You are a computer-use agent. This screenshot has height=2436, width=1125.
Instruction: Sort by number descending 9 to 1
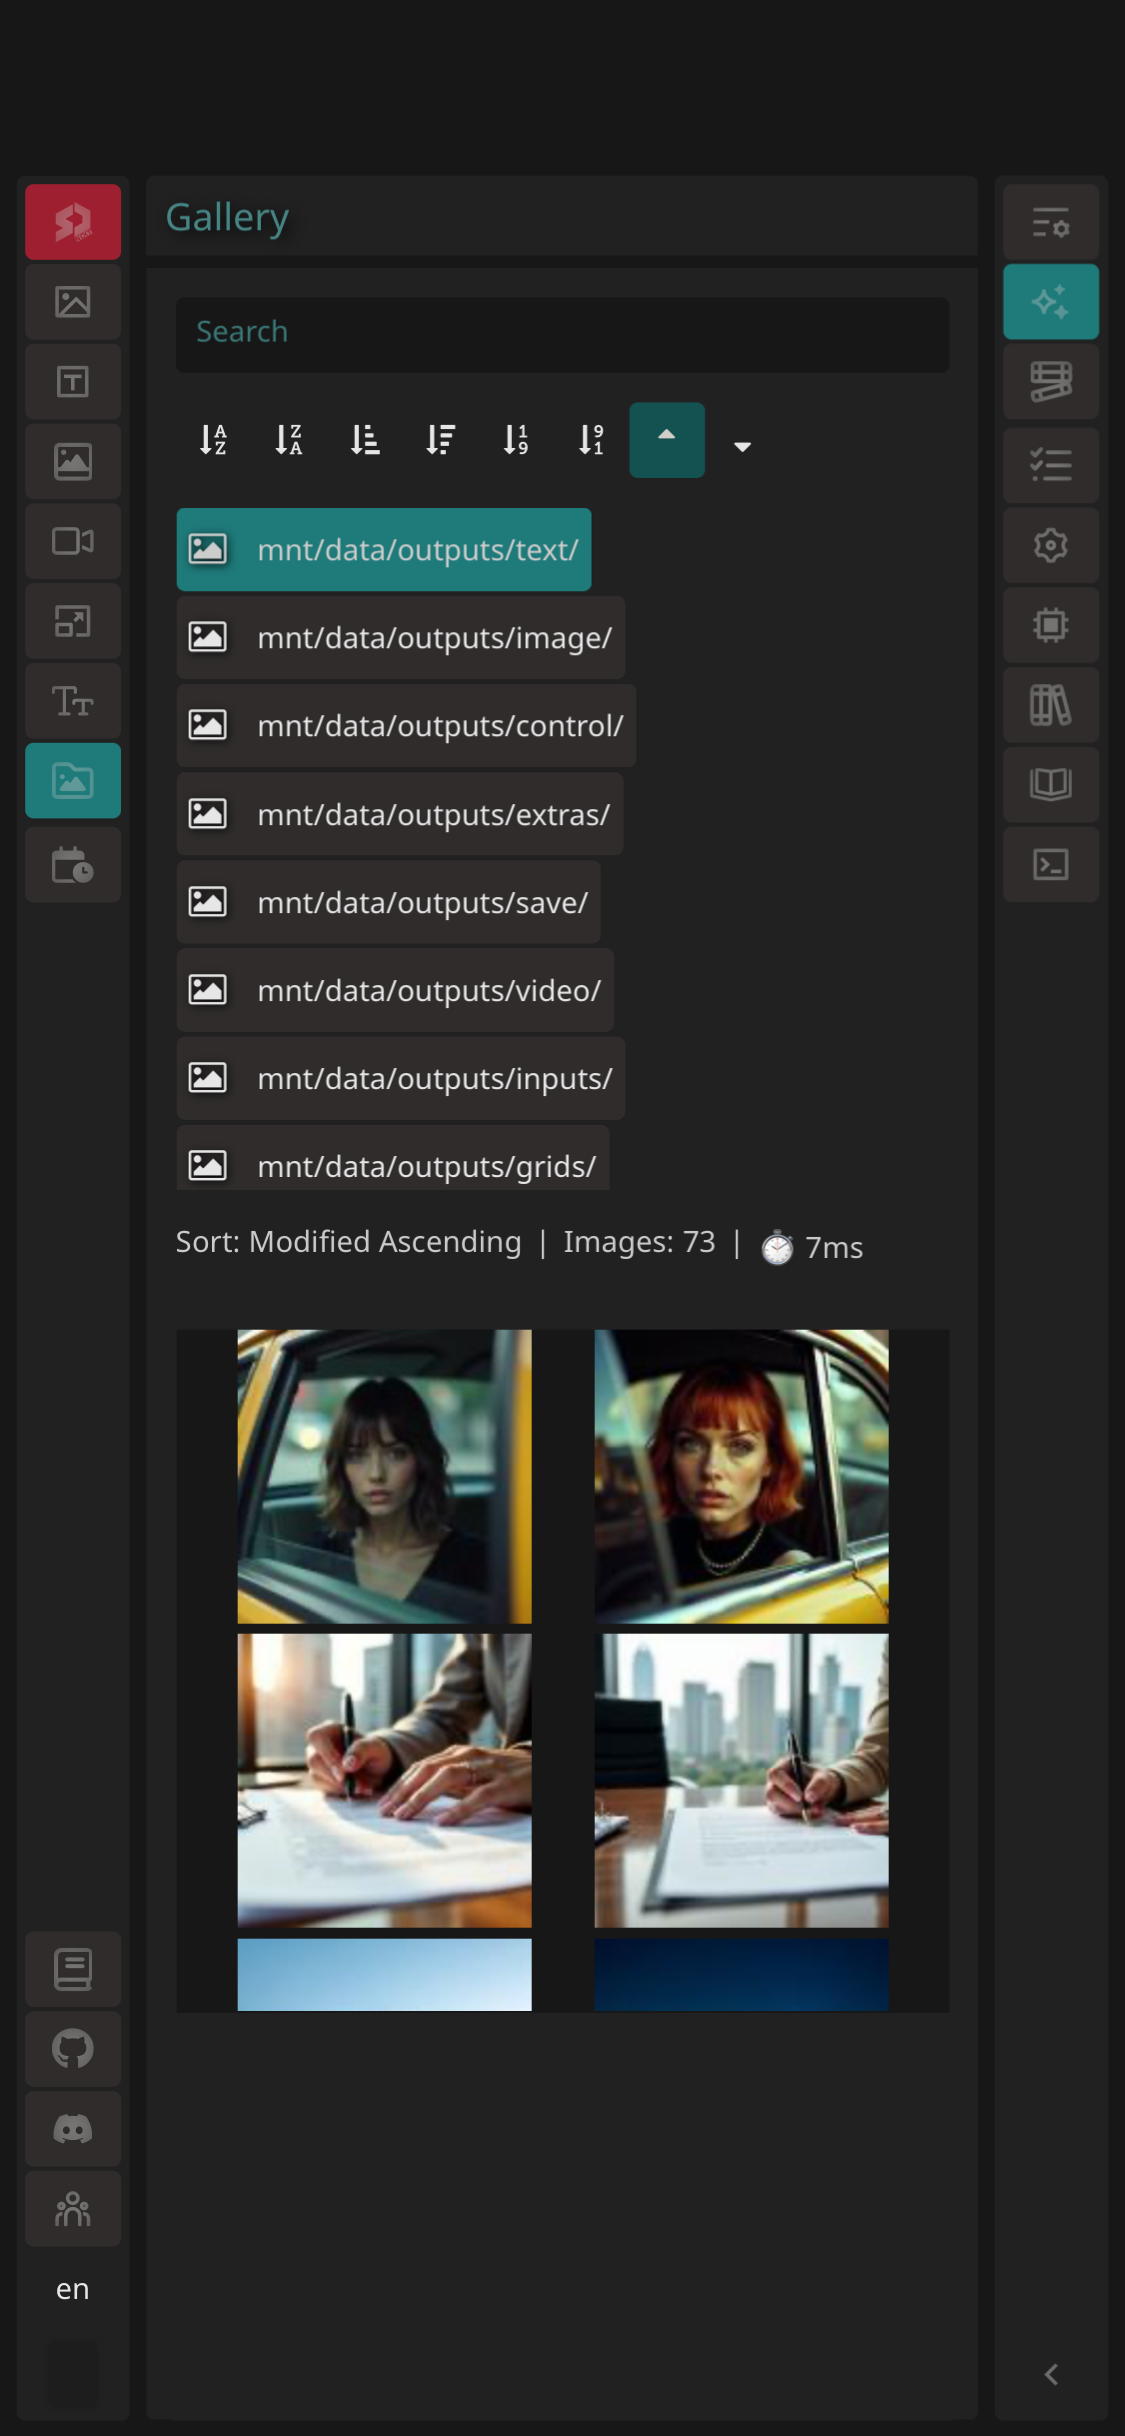592,440
